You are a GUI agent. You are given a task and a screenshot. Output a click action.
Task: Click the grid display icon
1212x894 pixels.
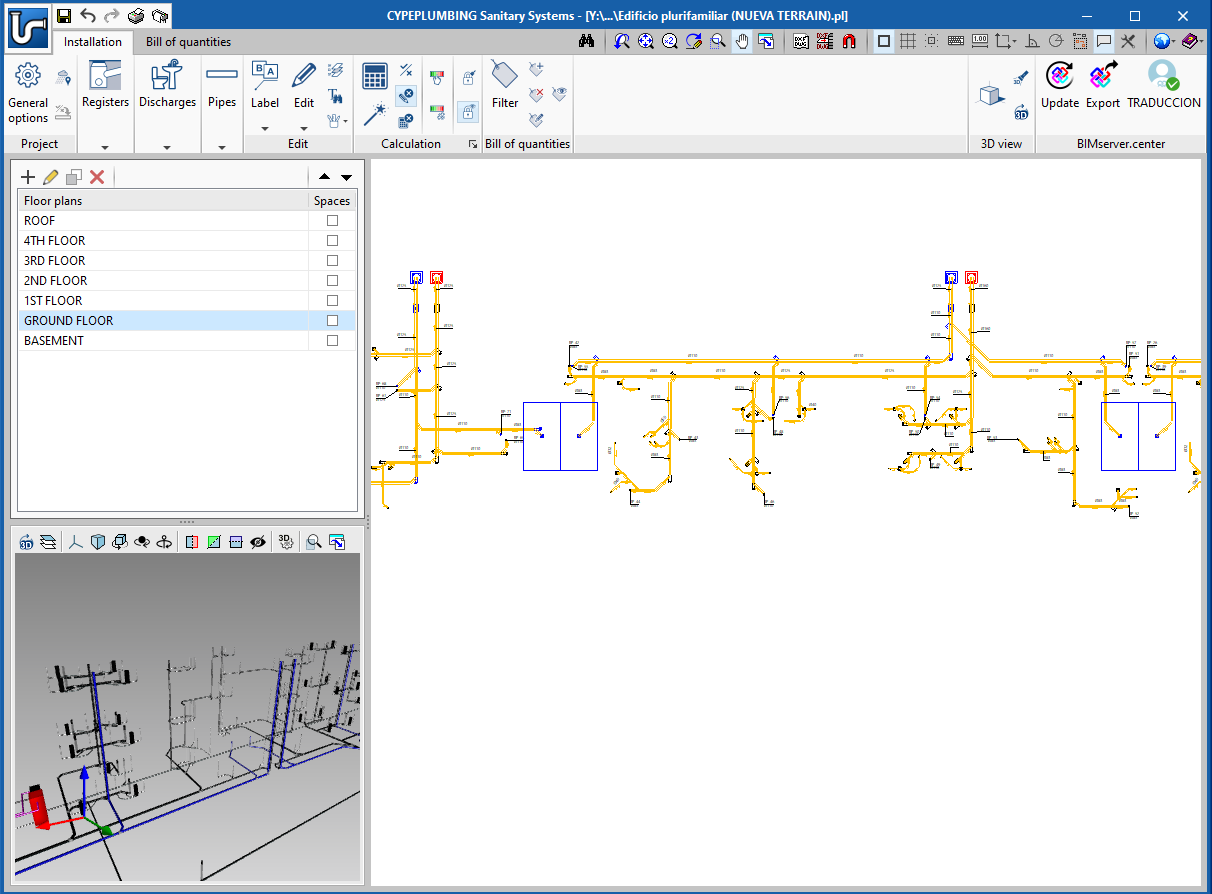(908, 42)
